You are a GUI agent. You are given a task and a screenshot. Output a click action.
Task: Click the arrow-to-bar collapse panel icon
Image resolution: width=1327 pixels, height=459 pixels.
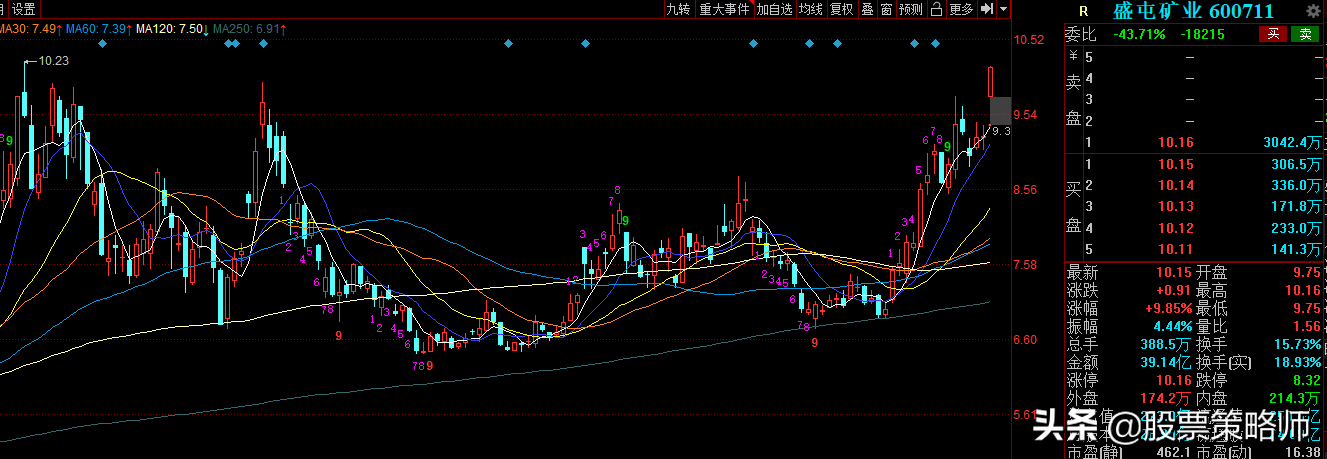(987, 9)
